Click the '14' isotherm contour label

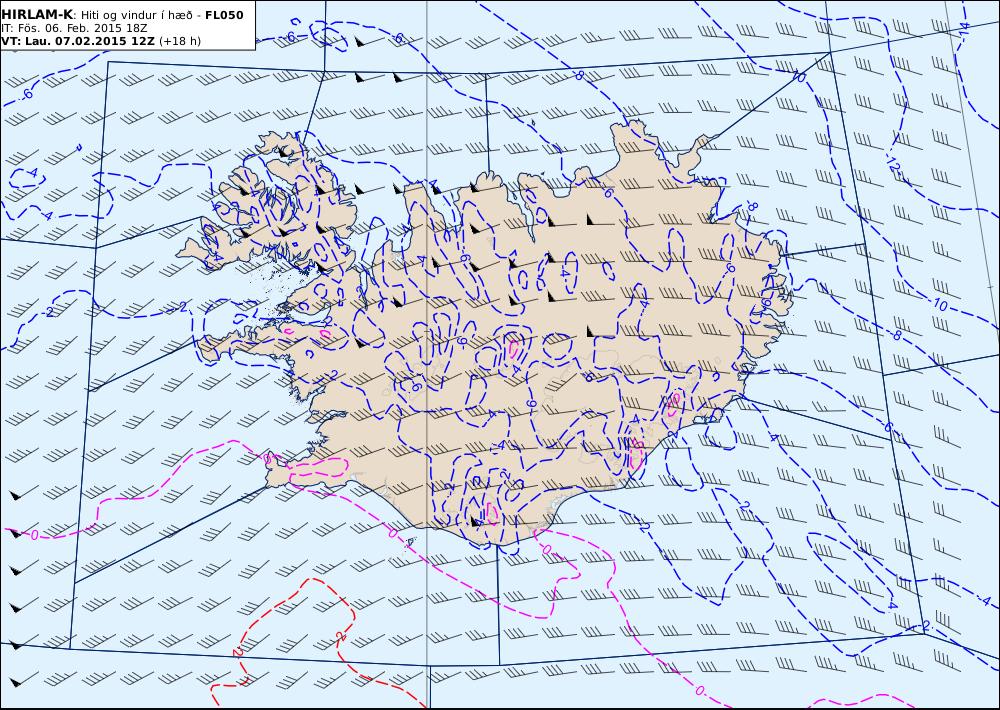click(963, 29)
